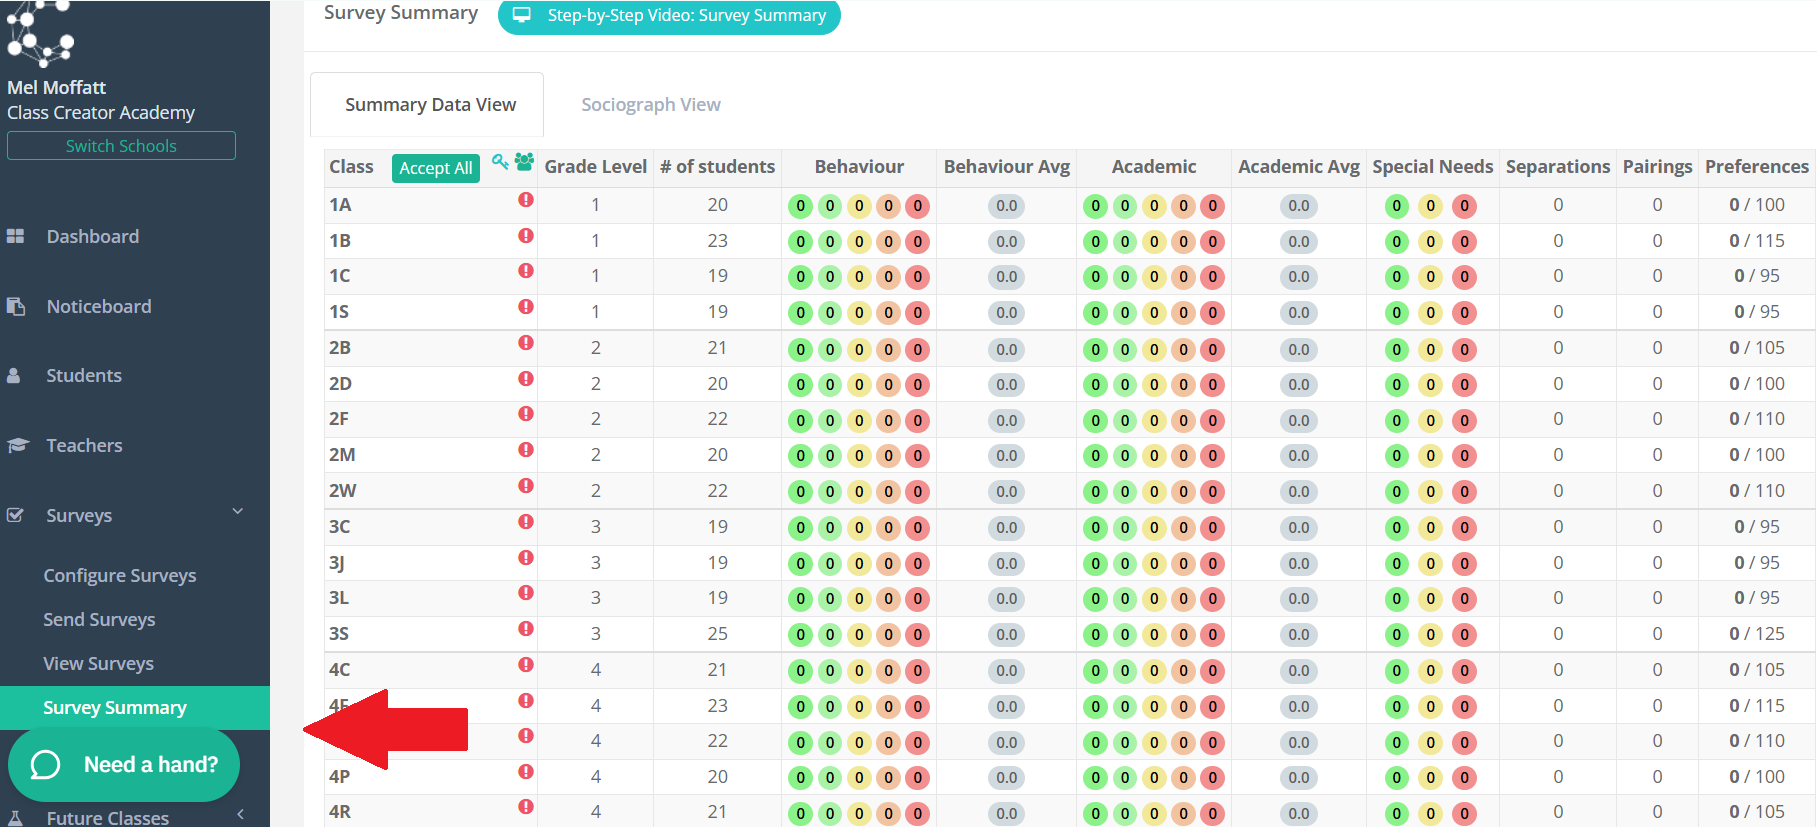Click the red Behaviour badge for class 1B
Image resolution: width=1817 pixels, height=827 pixels.
coord(917,242)
